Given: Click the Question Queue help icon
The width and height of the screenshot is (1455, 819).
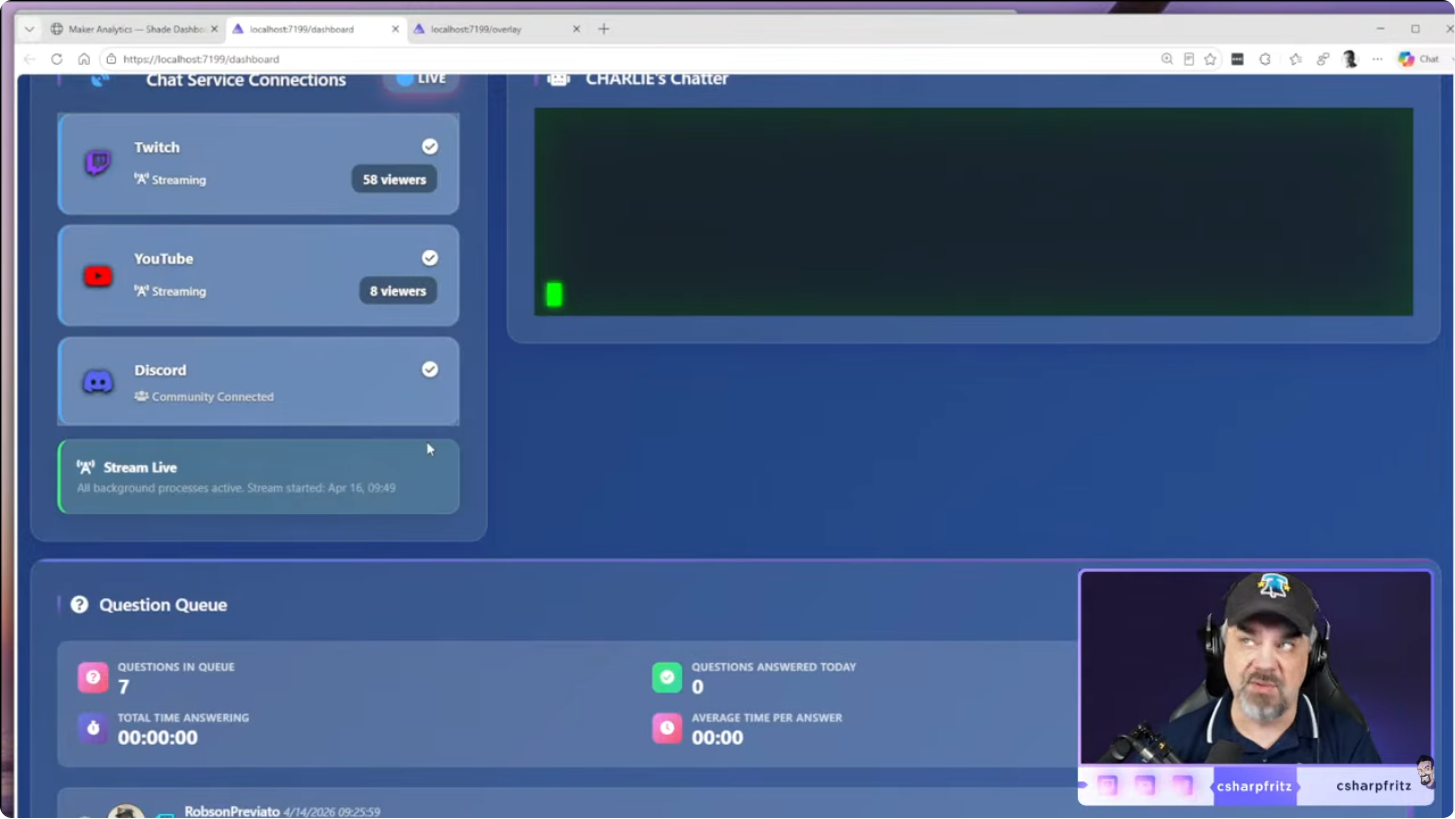Looking at the screenshot, I should tap(79, 604).
